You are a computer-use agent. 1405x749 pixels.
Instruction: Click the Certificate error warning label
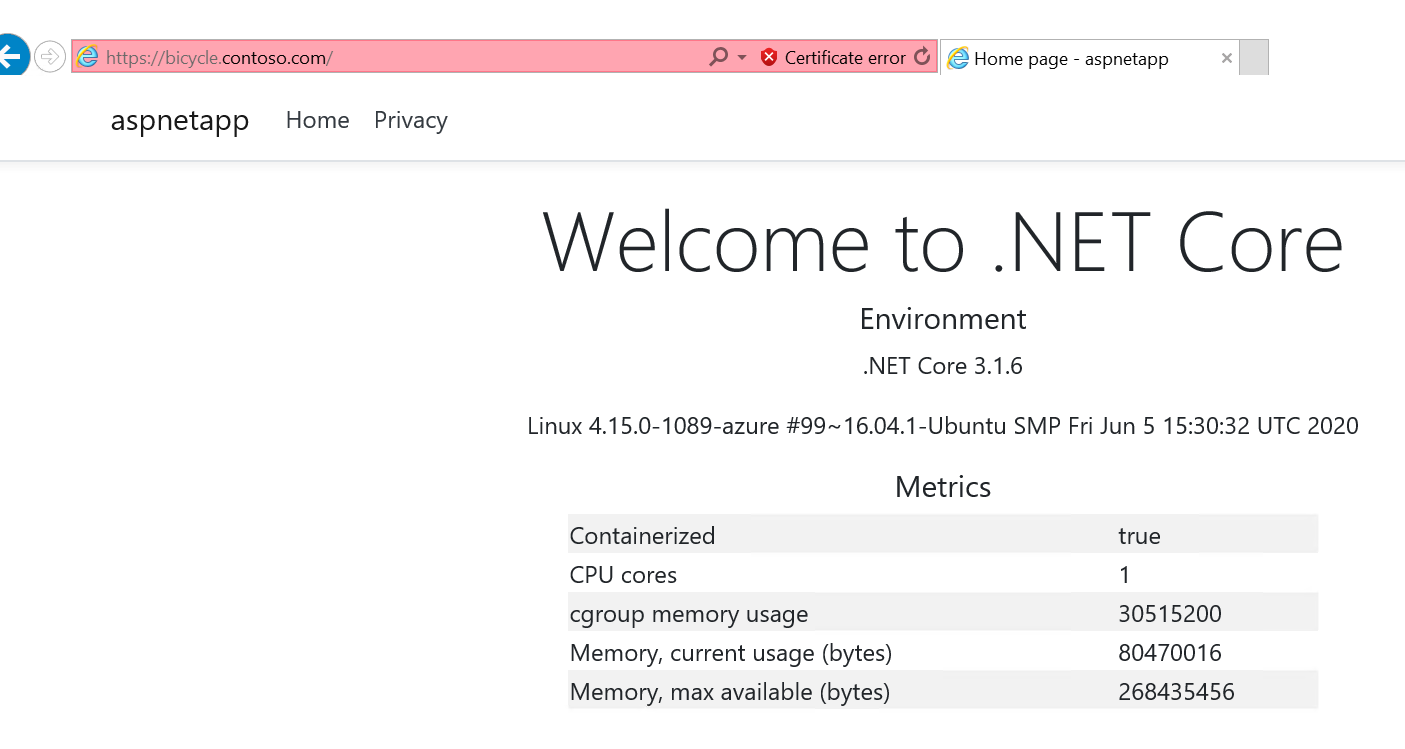coord(845,57)
